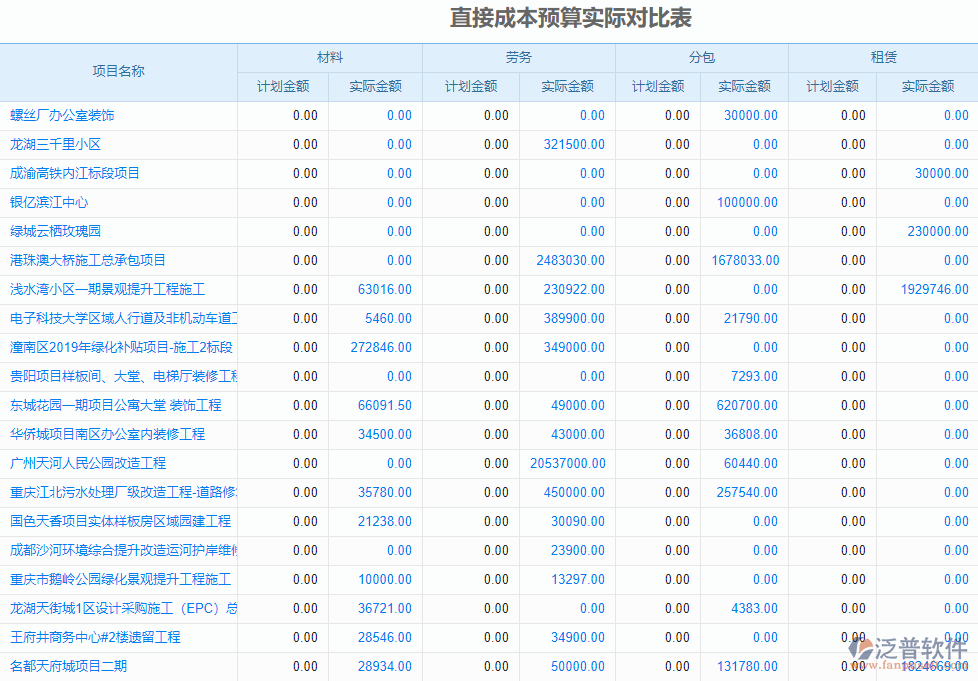This screenshot has width=978, height=681.
Task: Open the 2483030.00 labor actual amount
Action: coord(570,260)
